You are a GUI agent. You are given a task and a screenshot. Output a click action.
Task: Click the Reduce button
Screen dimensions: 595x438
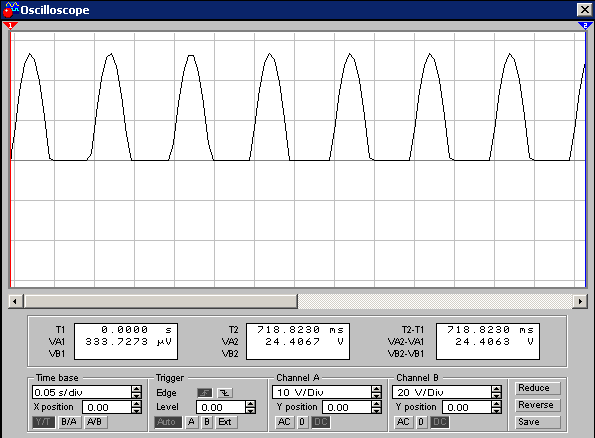tap(537, 388)
